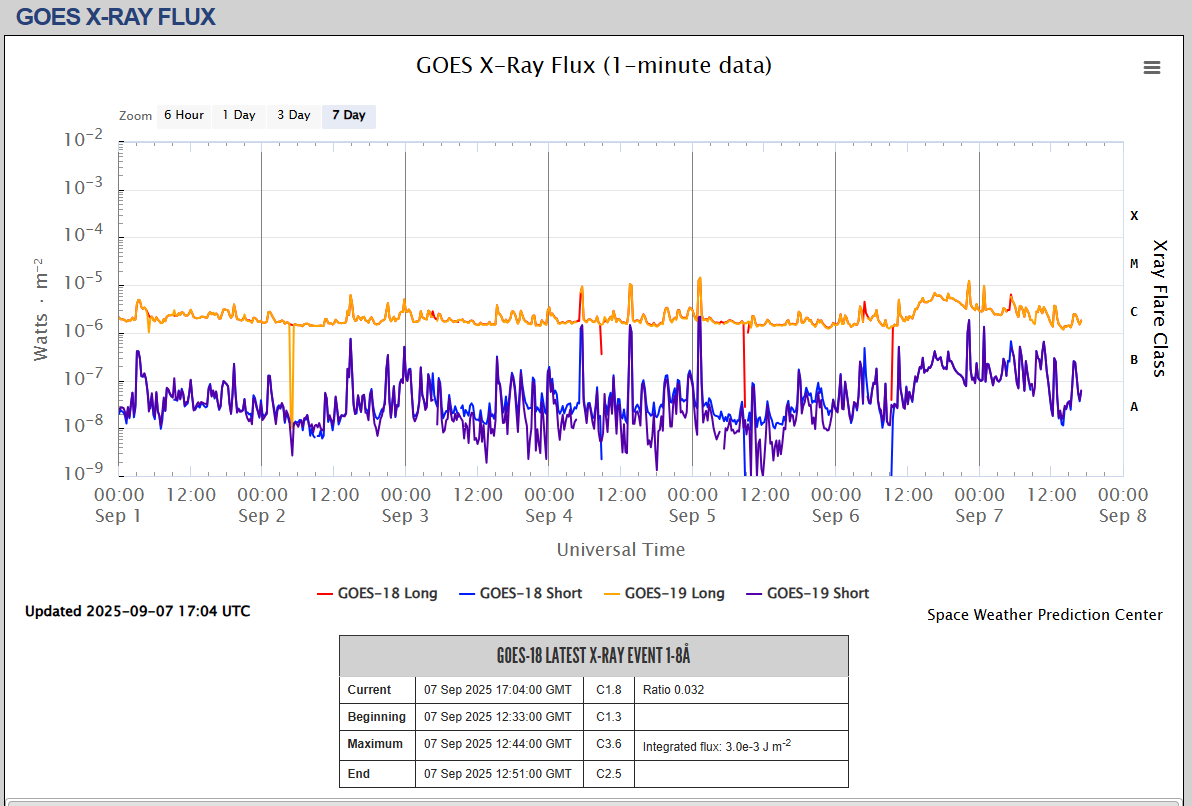The width and height of the screenshot is (1192, 806).
Task: Click the purple GOES-19 Short line swatch
Action: tap(753, 594)
